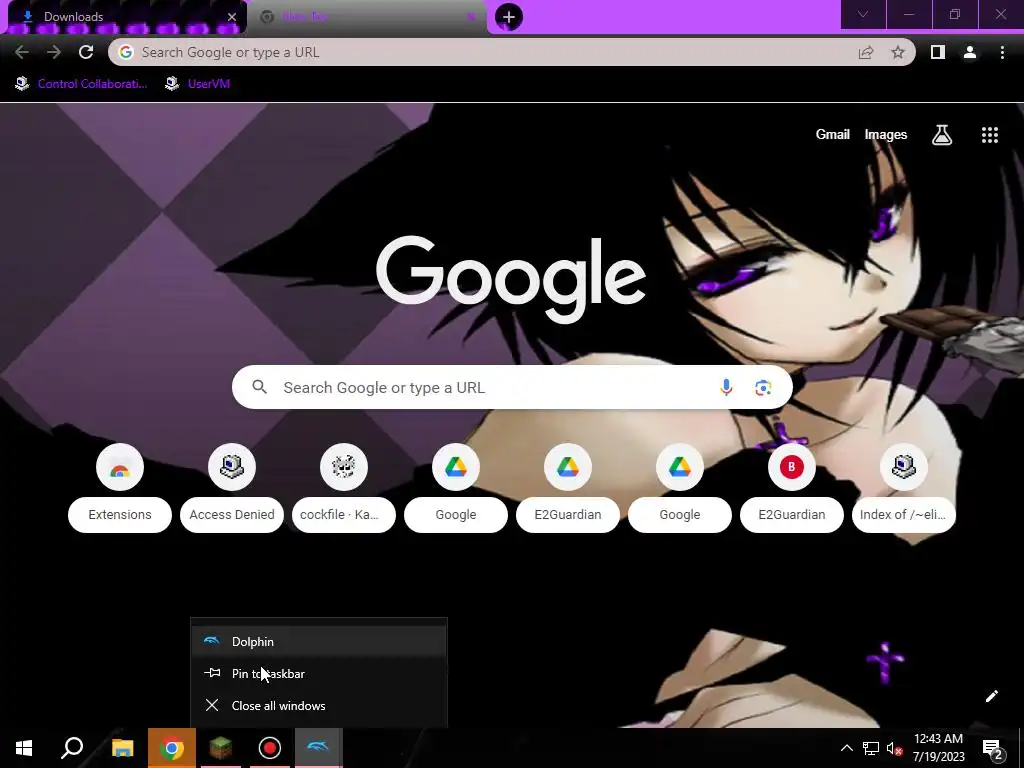Show hidden system tray icons
This screenshot has width=1024, height=768.
tap(846, 749)
